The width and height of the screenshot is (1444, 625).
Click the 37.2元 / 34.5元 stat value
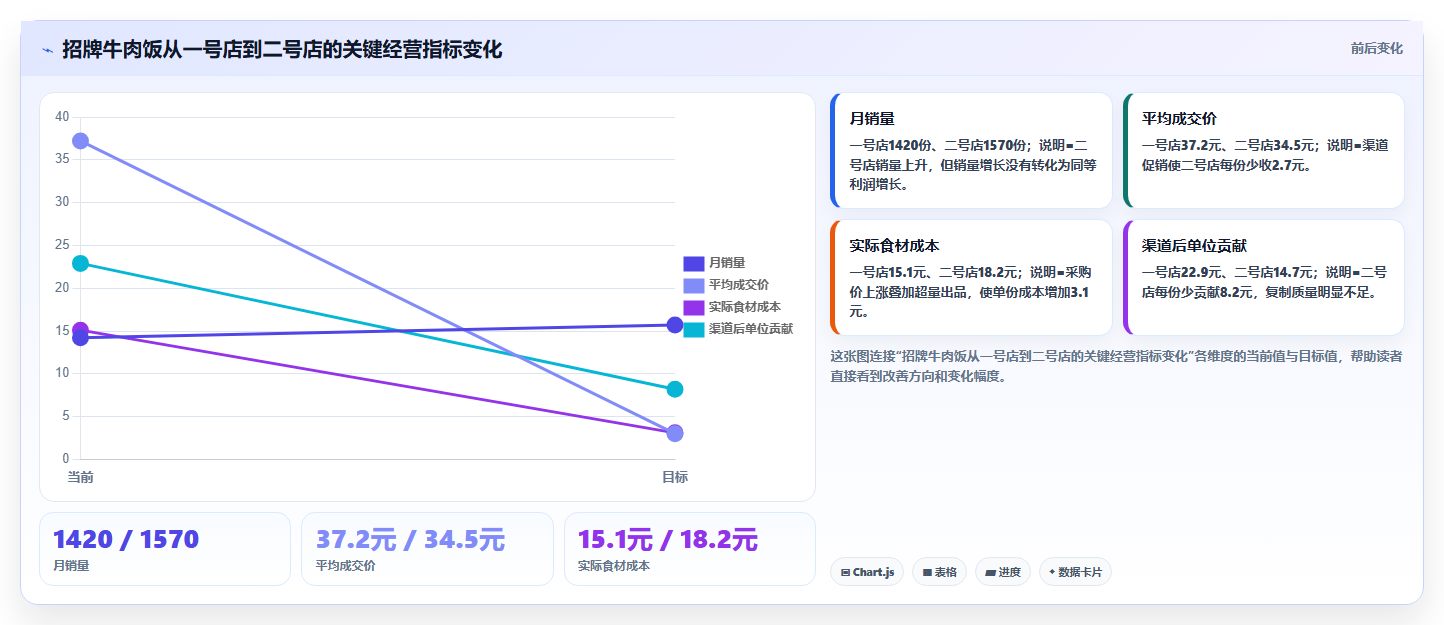[410, 540]
